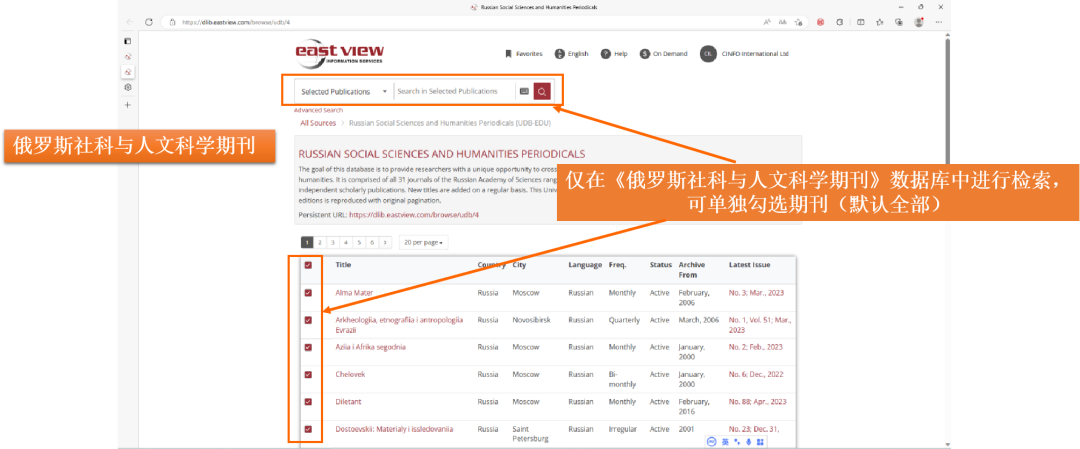This screenshot has width=1080, height=449.
Task: Go to page 3 of results
Action: coord(333,242)
